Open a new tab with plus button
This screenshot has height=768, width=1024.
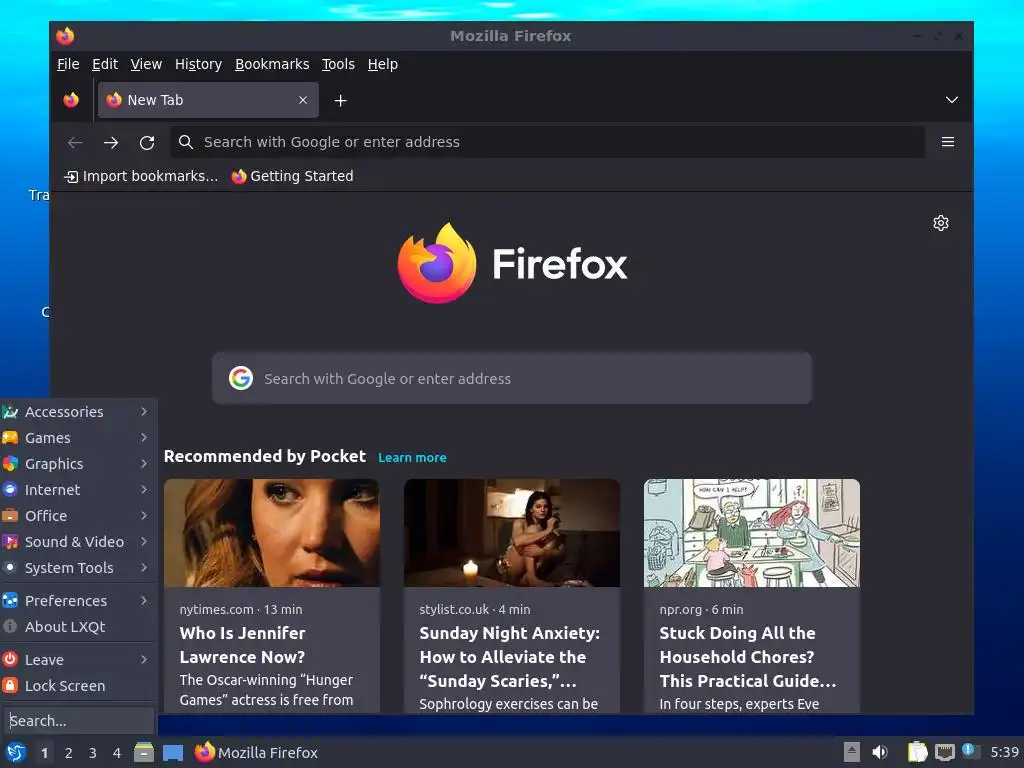tap(340, 101)
